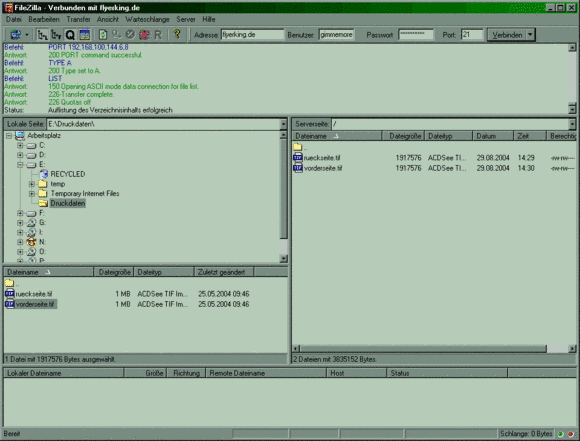
Task: Select vorderseite.tif in the local file list
Action: (35, 304)
